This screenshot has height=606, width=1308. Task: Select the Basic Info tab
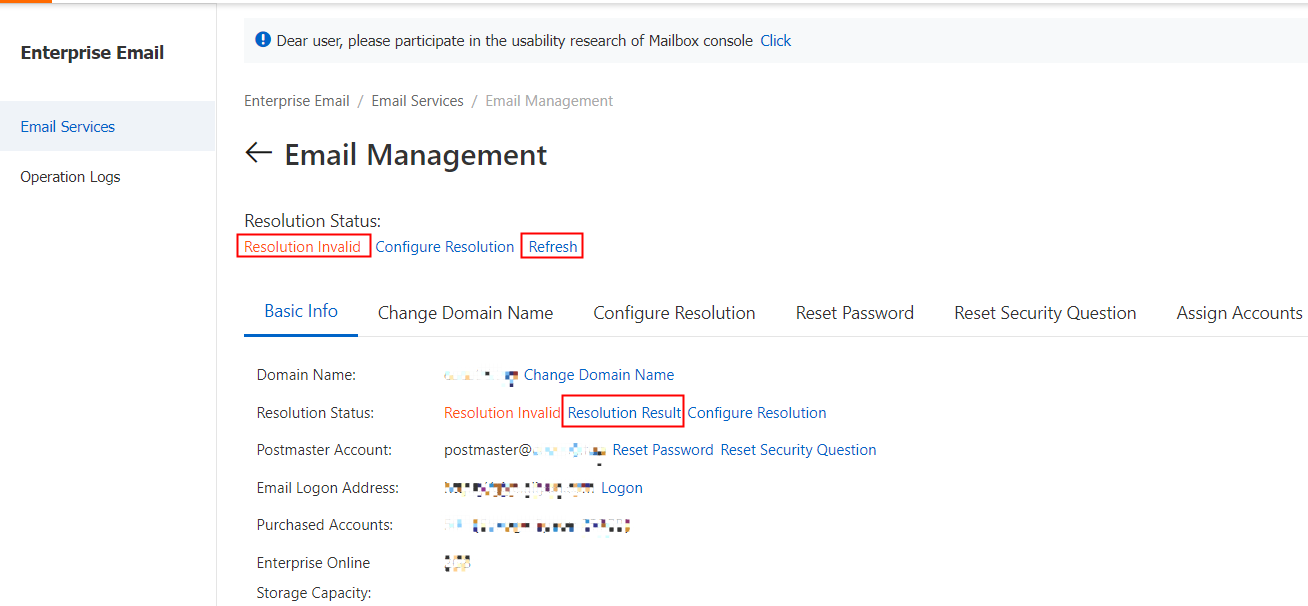pos(301,311)
